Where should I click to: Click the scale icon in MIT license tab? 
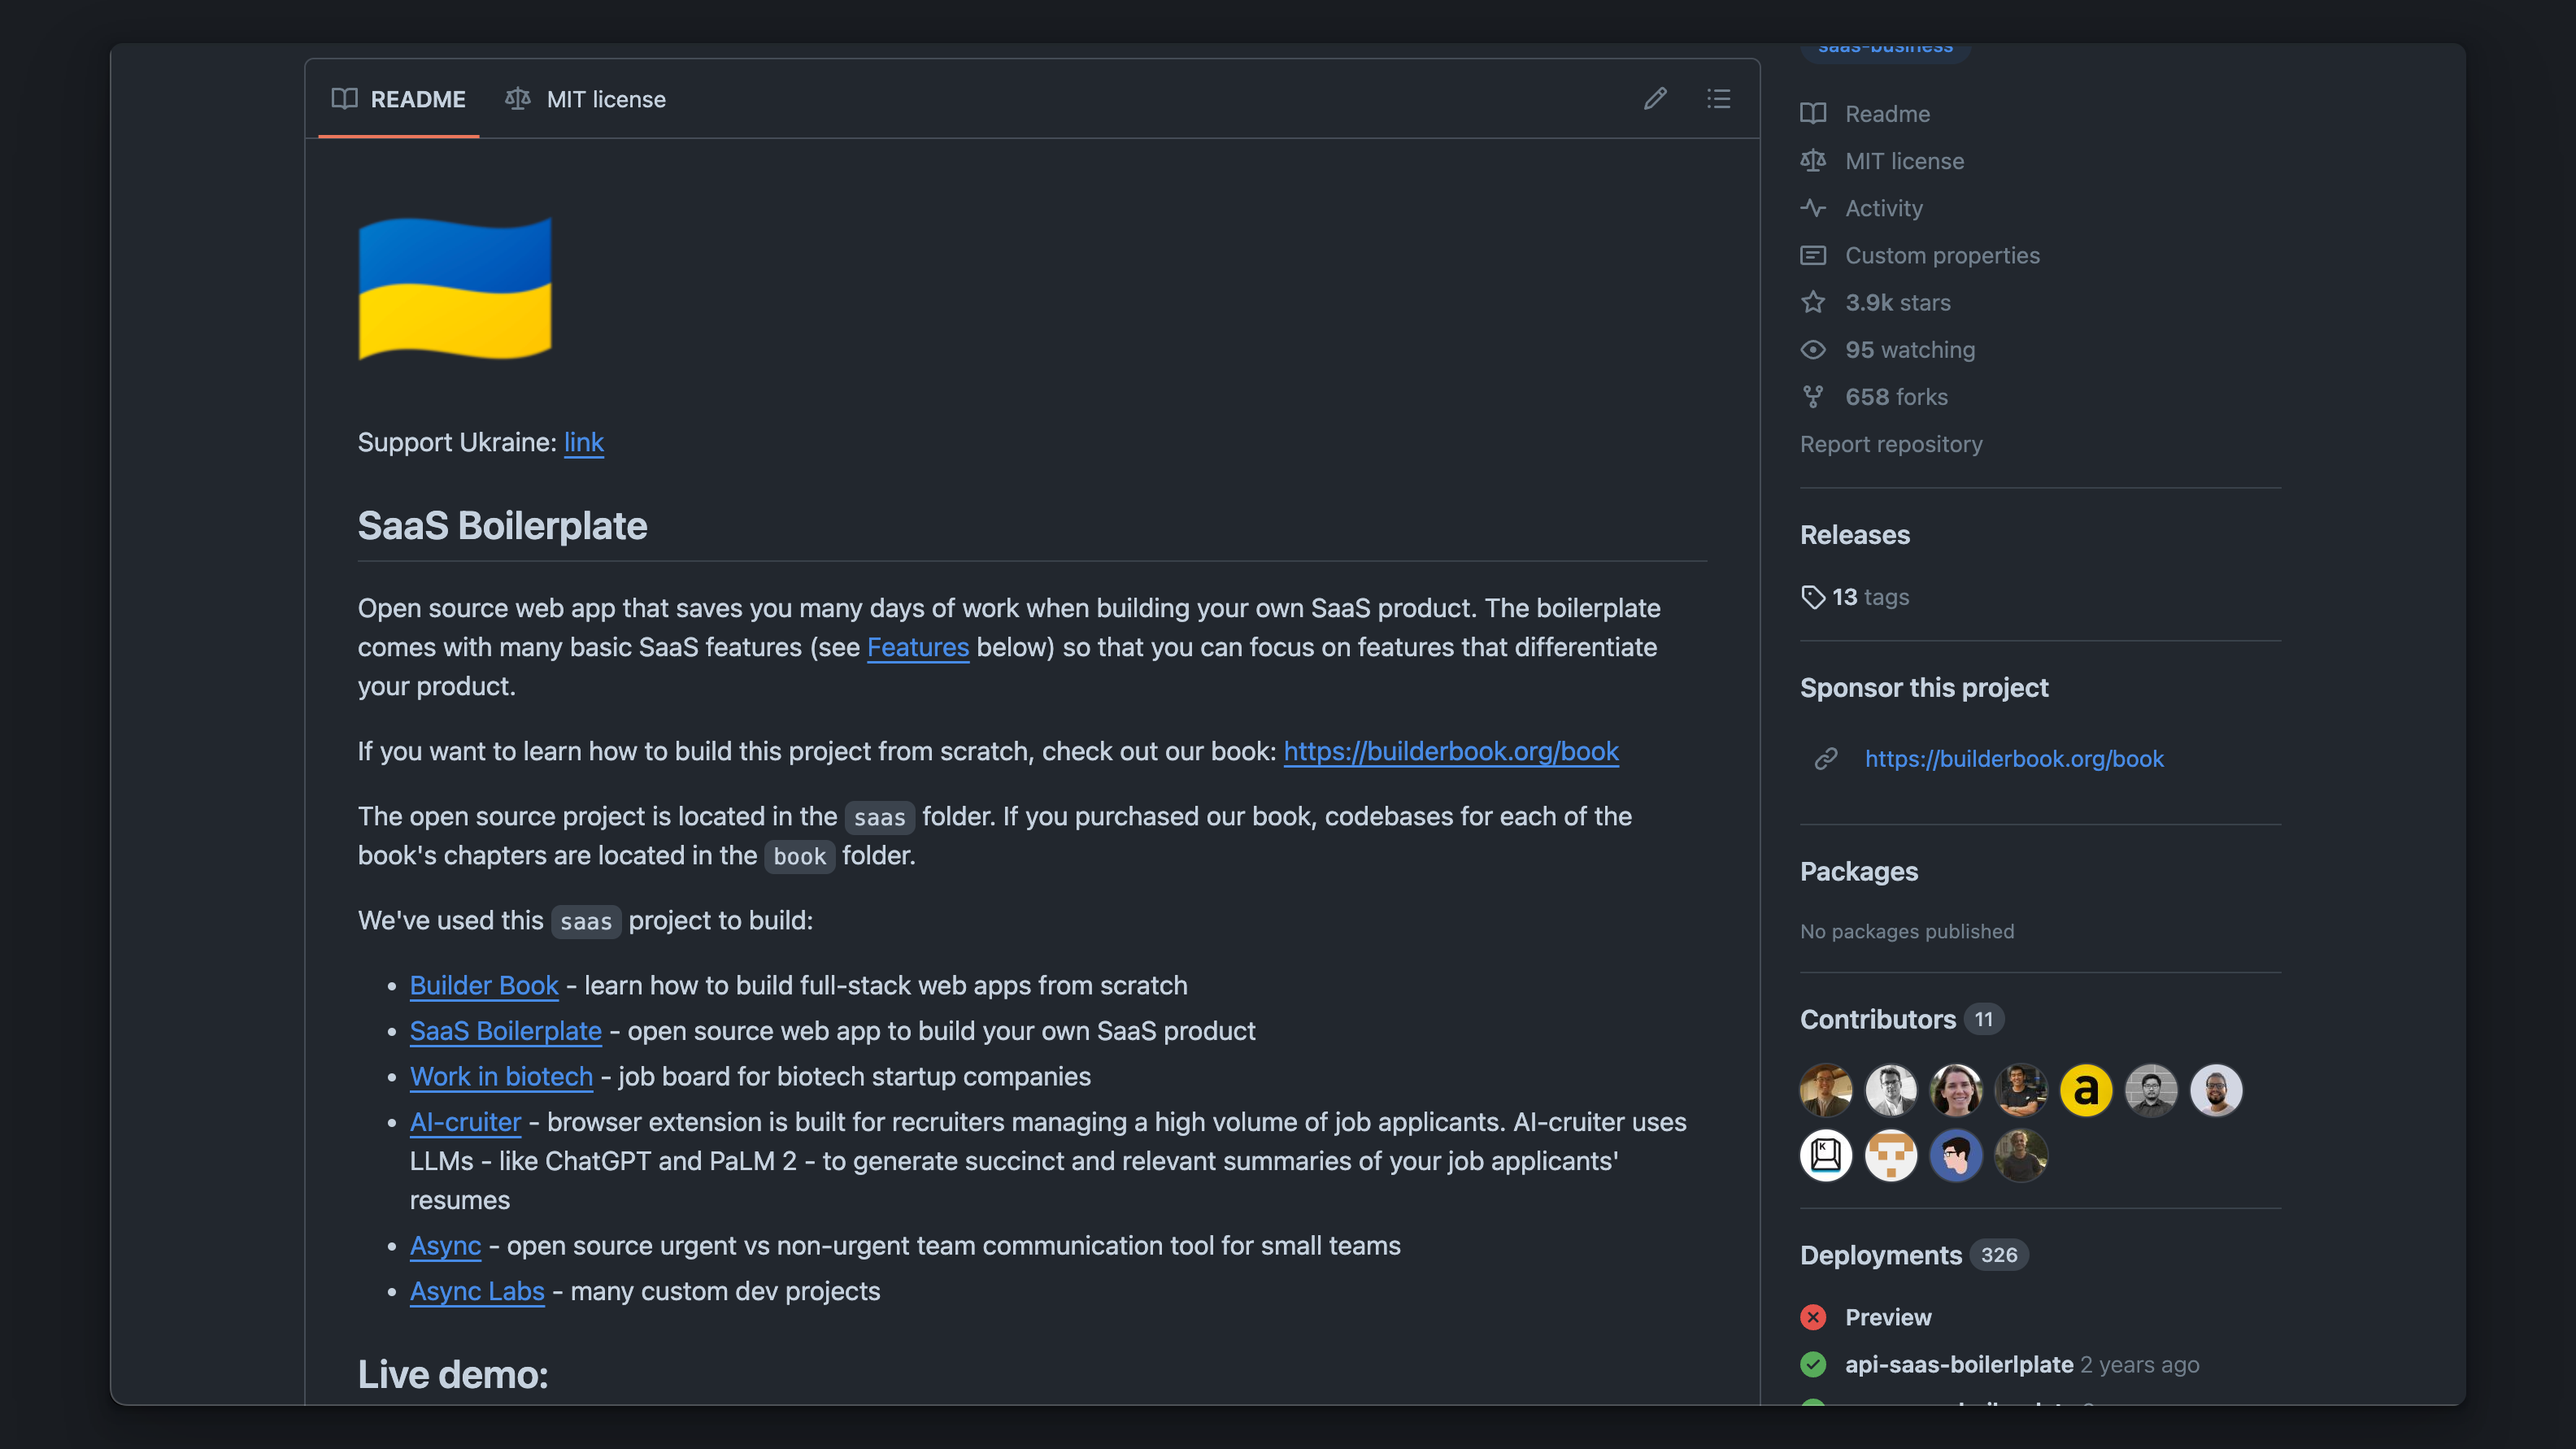[518, 99]
